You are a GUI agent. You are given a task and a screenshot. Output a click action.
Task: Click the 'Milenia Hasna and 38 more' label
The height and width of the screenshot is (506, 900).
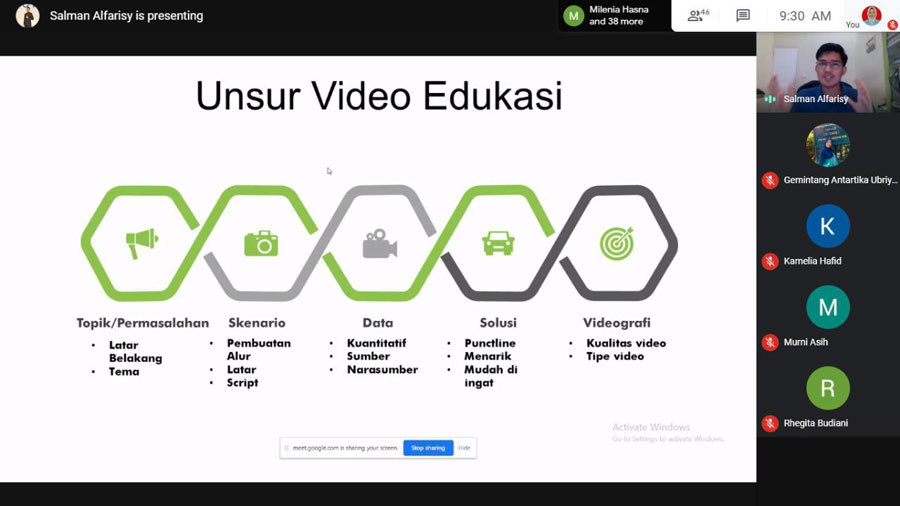coord(618,15)
